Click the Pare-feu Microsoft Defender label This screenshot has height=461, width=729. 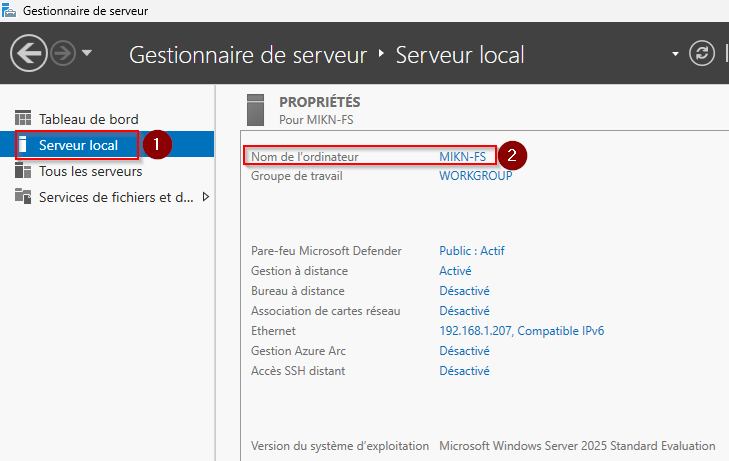326,251
